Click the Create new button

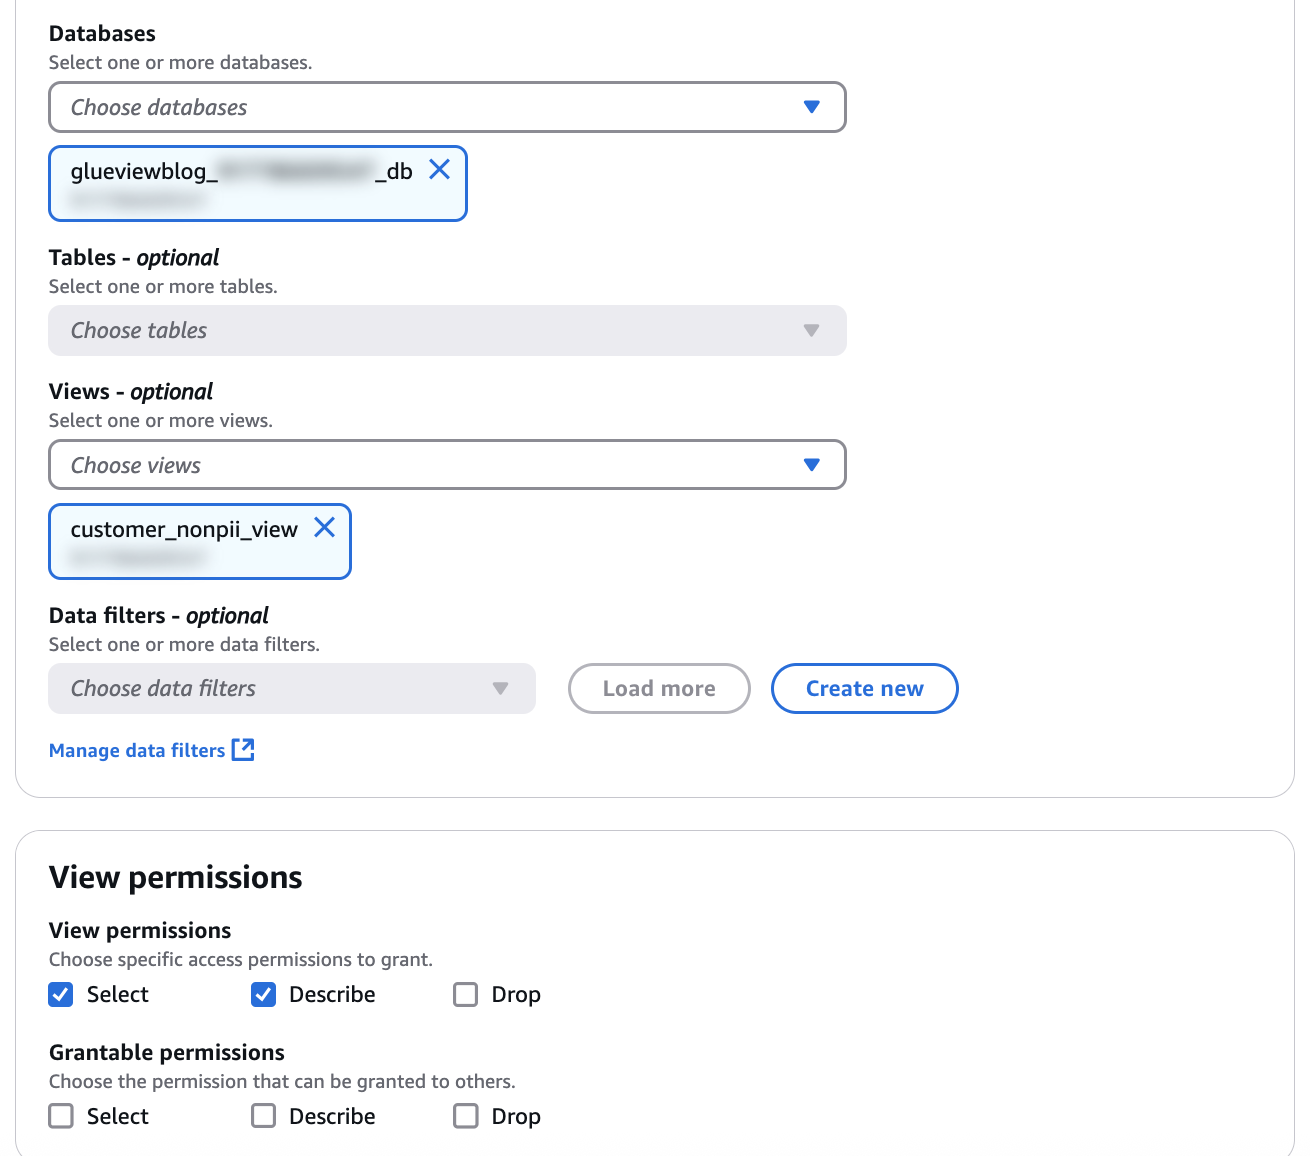865,689
